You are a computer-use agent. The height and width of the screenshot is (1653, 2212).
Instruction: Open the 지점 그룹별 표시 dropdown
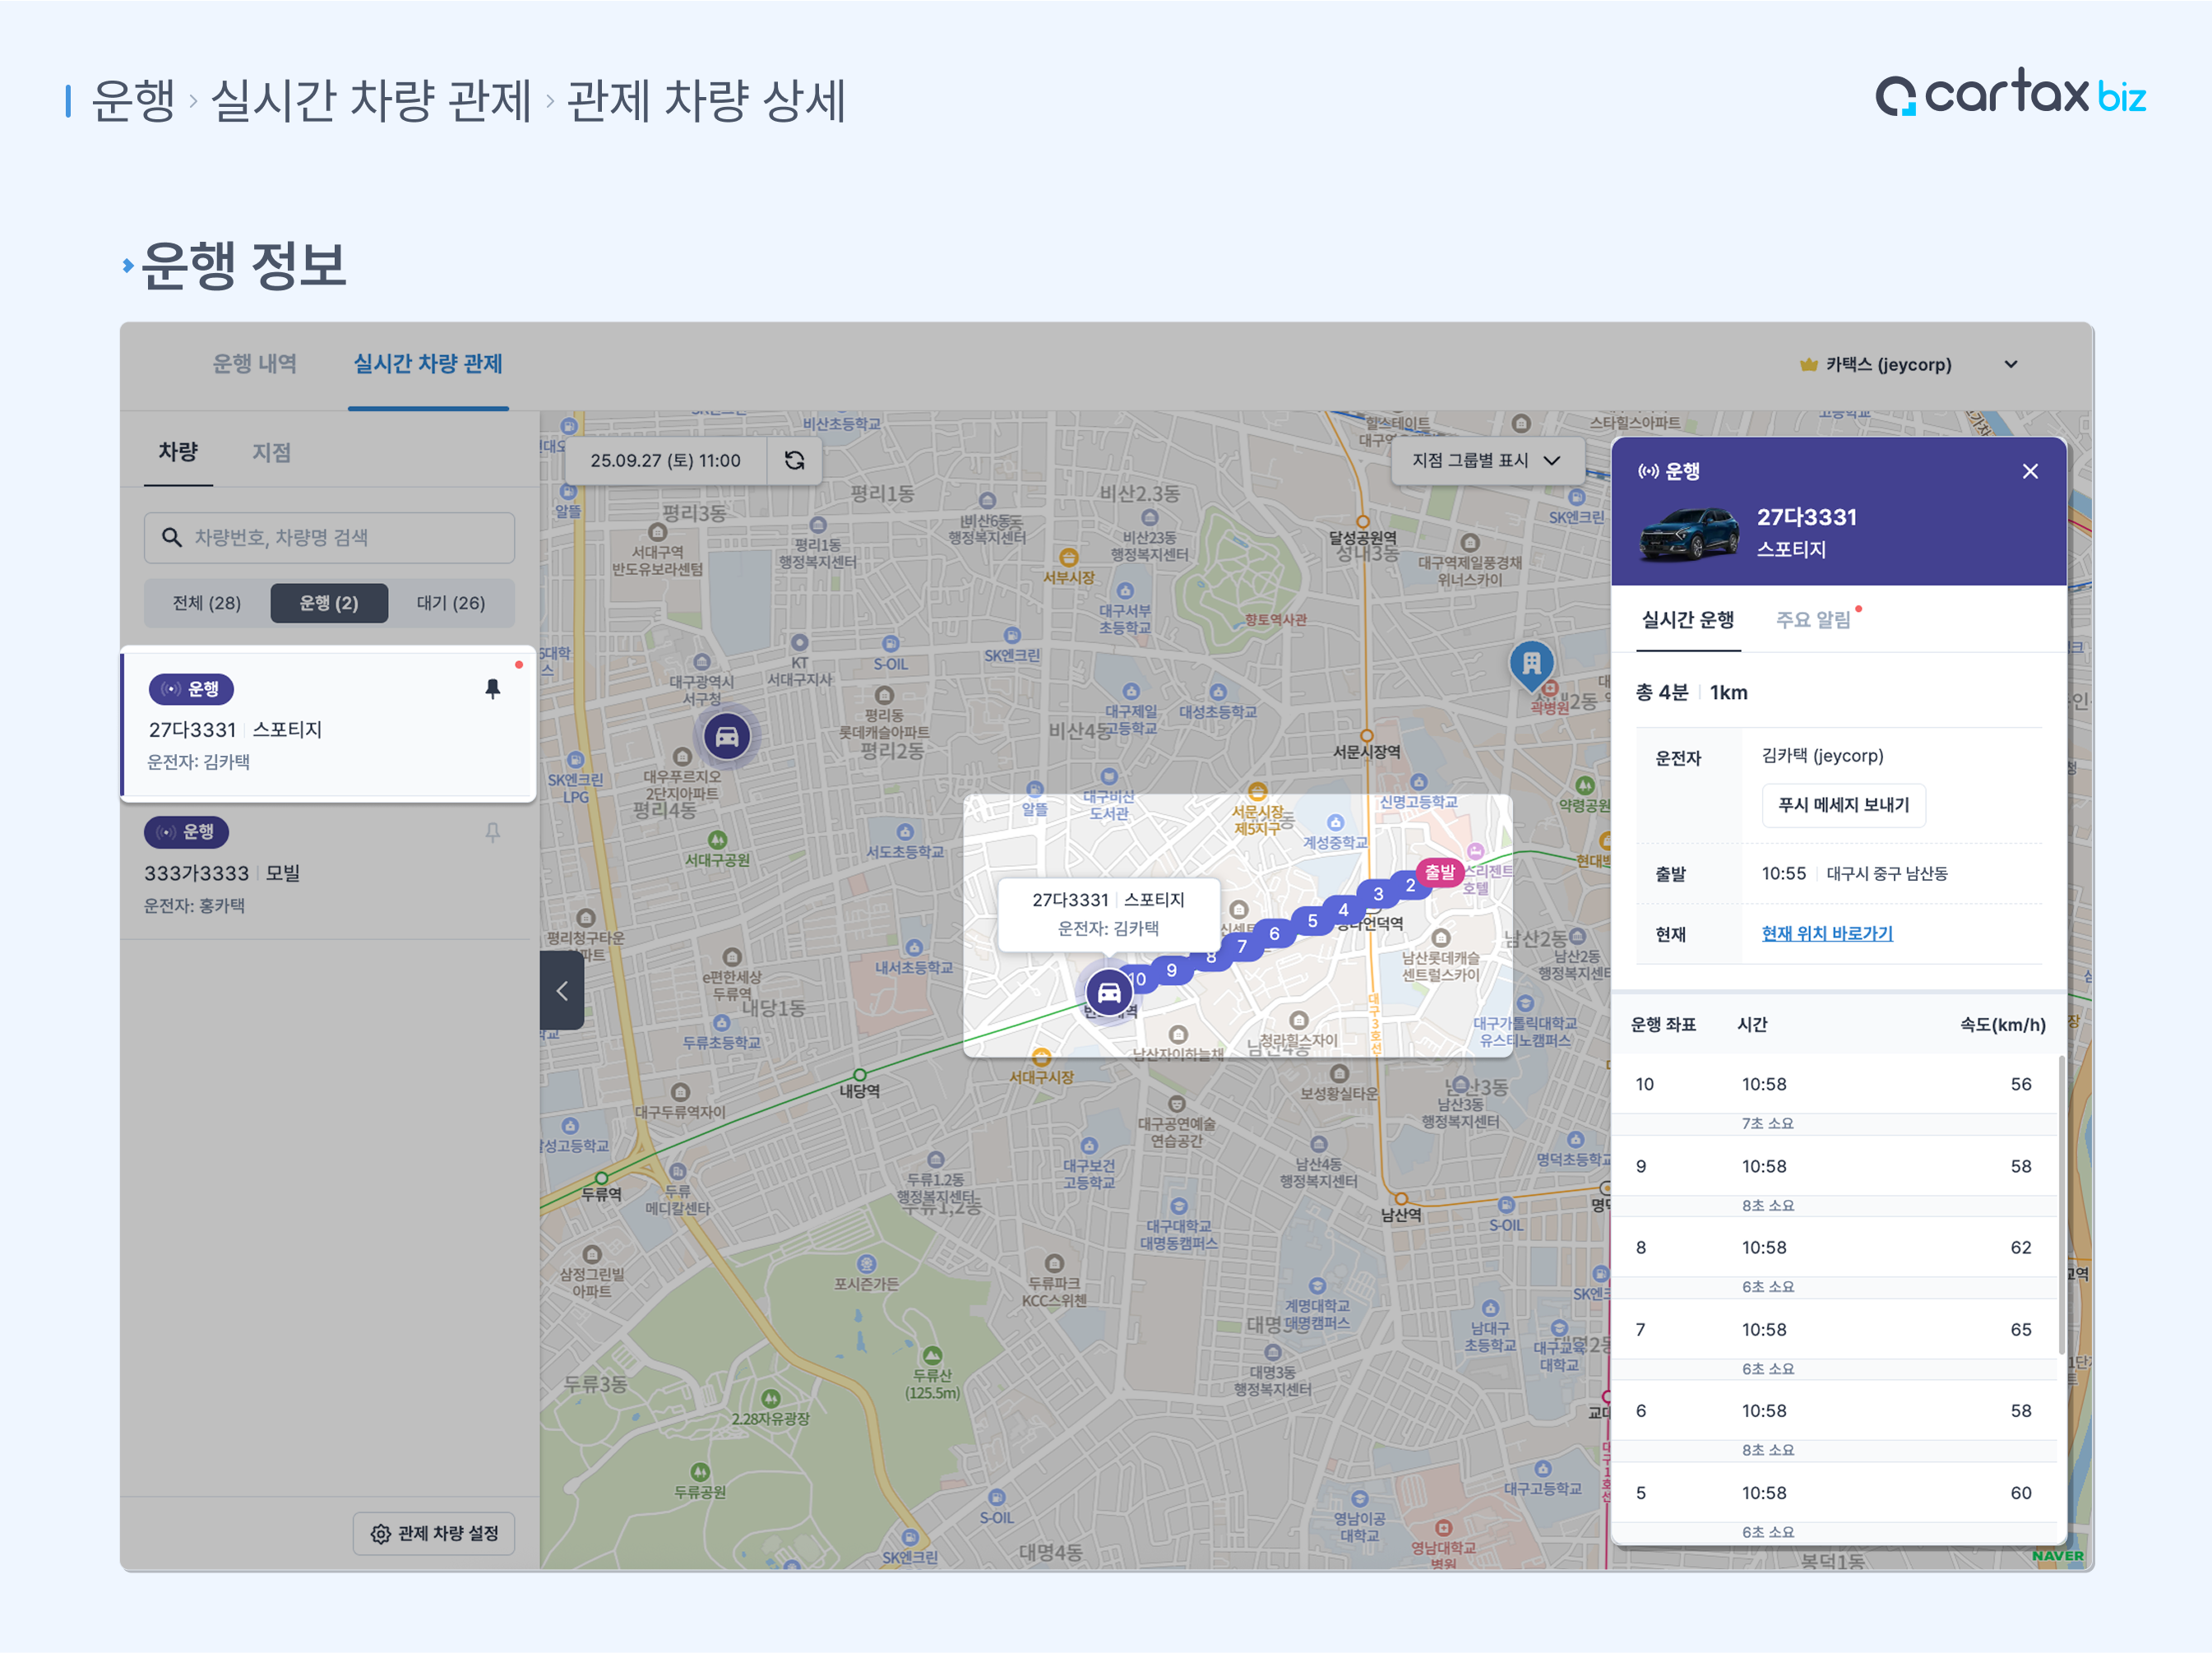click(x=1486, y=460)
